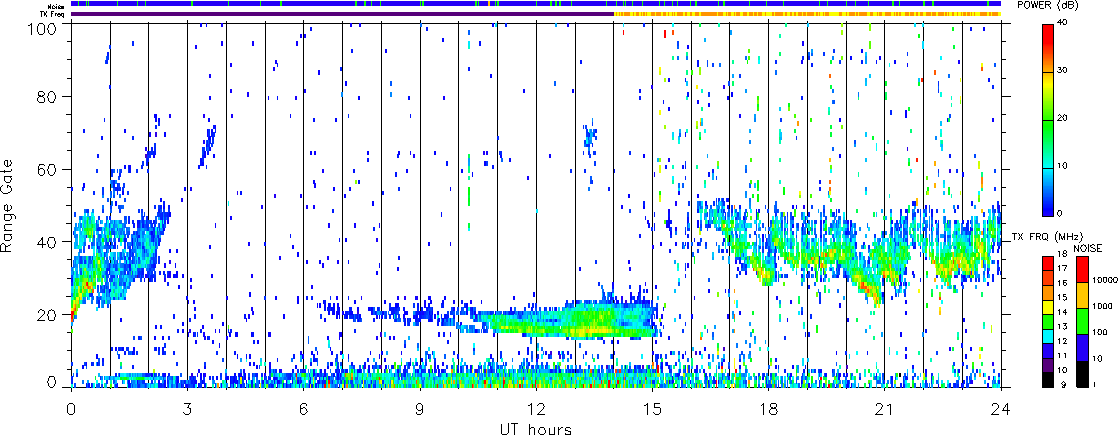
Task: Click the UT hours axis tick label '12'
Action: pyautogui.click(x=536, y=409)
